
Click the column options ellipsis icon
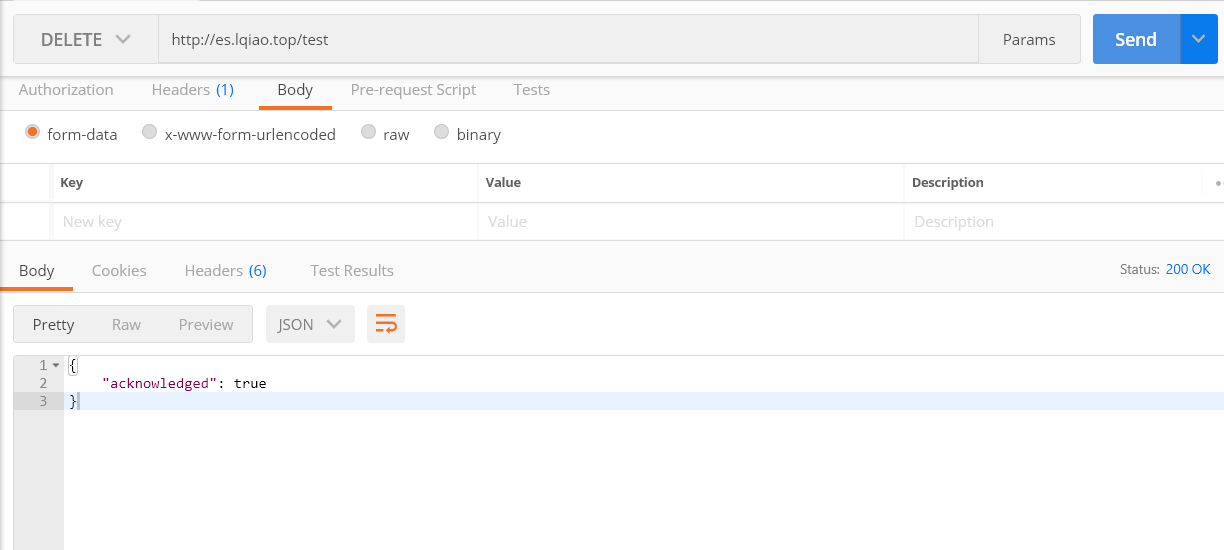click(x=1217, y=183)
